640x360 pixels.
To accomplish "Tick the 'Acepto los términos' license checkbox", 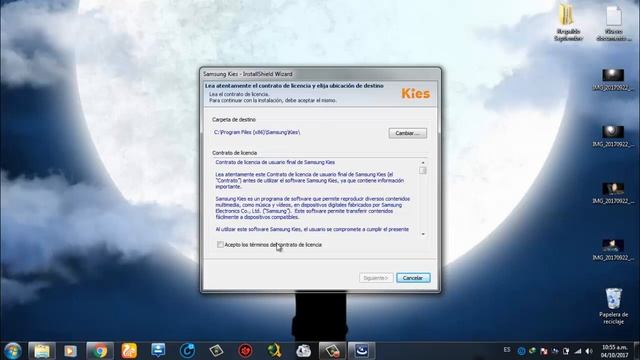I will (220, 244).
